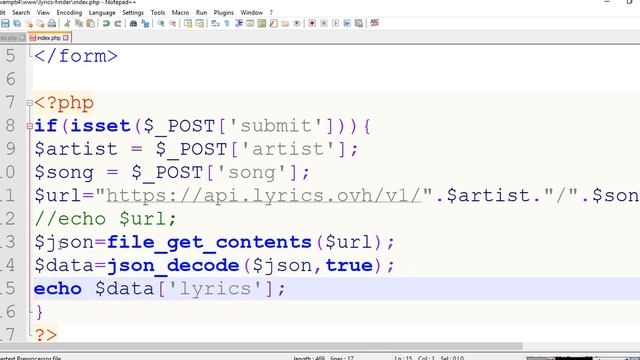Open the Search menu
The height and width of the screenshot is (360, 640).
coord(21,13)
